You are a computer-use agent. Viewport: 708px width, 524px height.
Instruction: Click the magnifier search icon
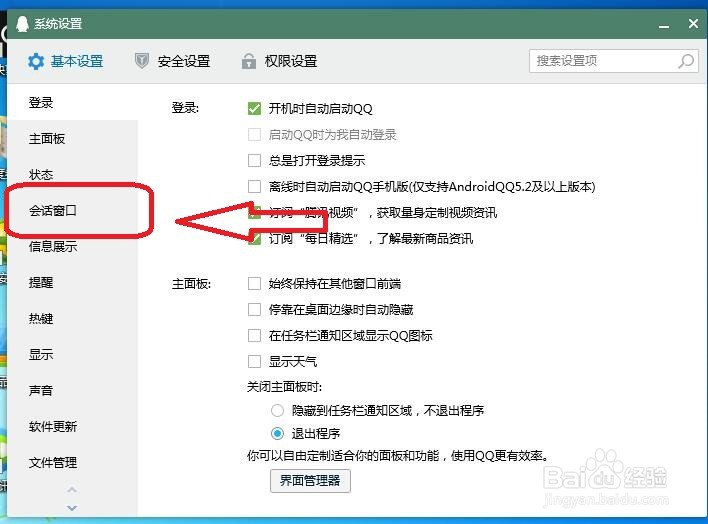coord(686,61)
